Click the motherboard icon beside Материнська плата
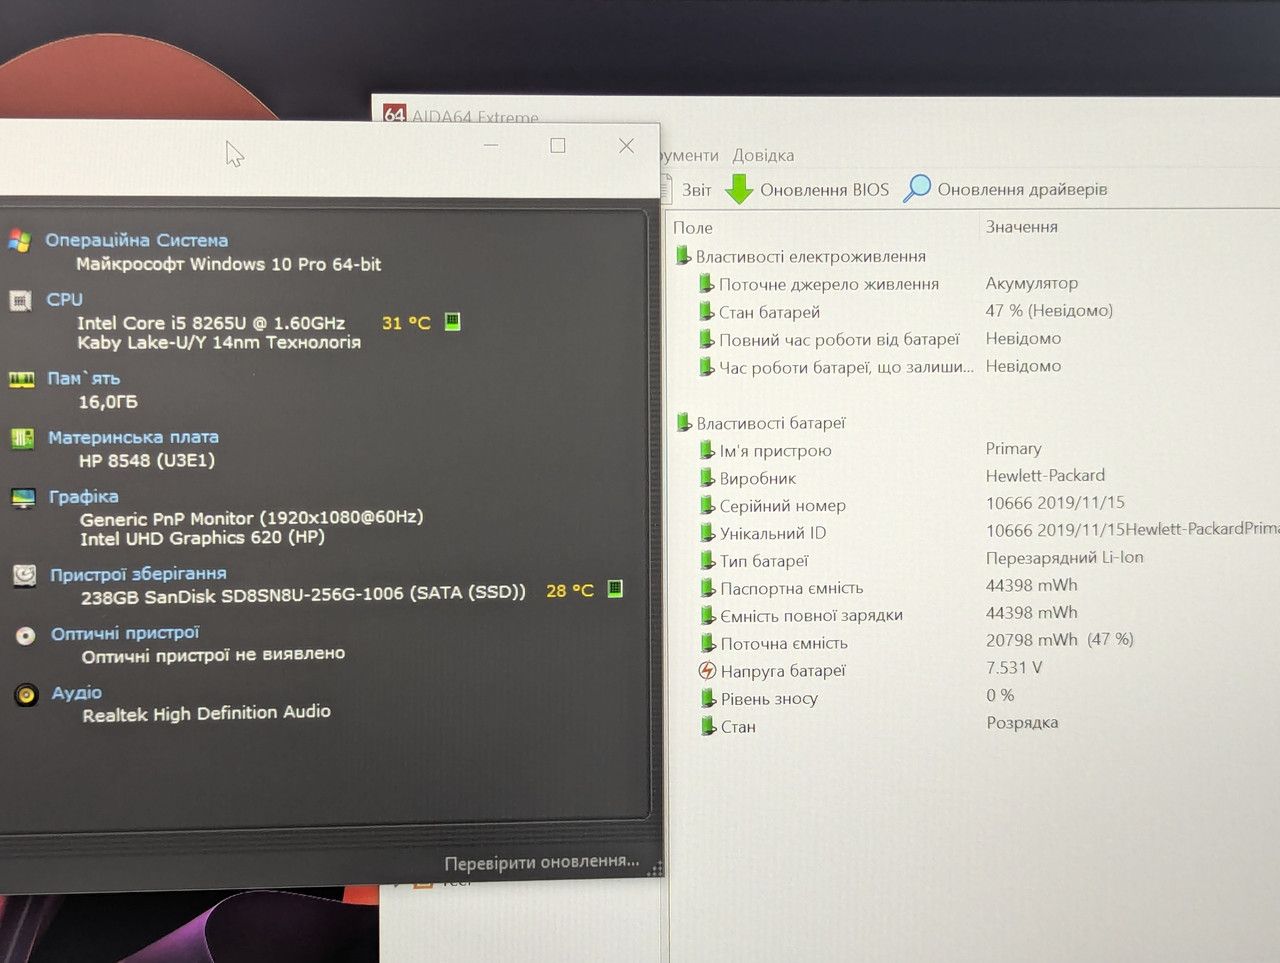The width and height of the screenshot is (1280, 963). (22, 438)
